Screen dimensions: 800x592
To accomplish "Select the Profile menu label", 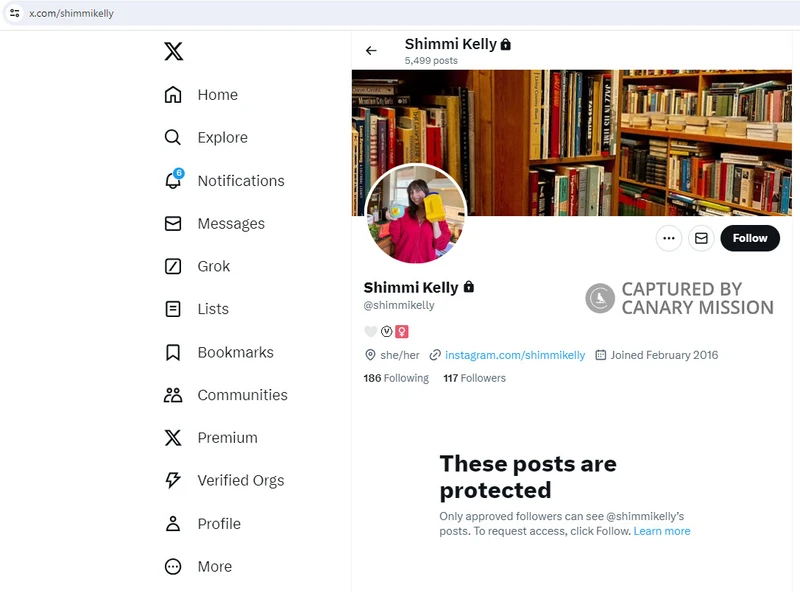I will click(219, 524).
